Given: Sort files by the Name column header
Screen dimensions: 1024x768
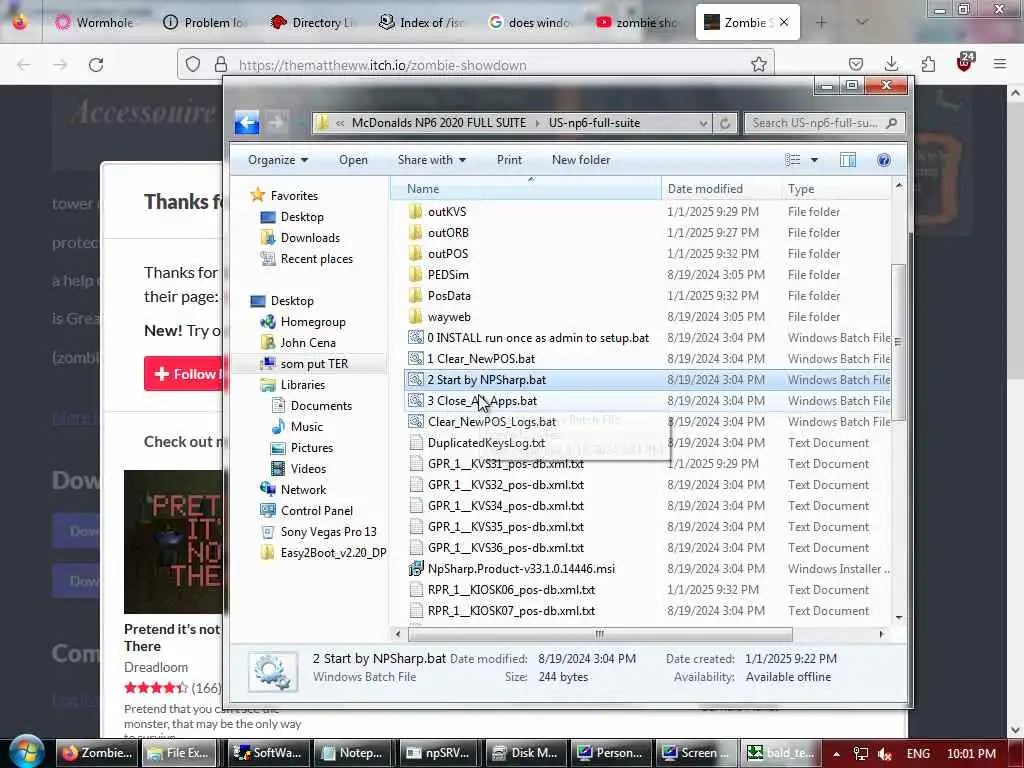Looking at the screenshot, I should (x=526, y=189).
